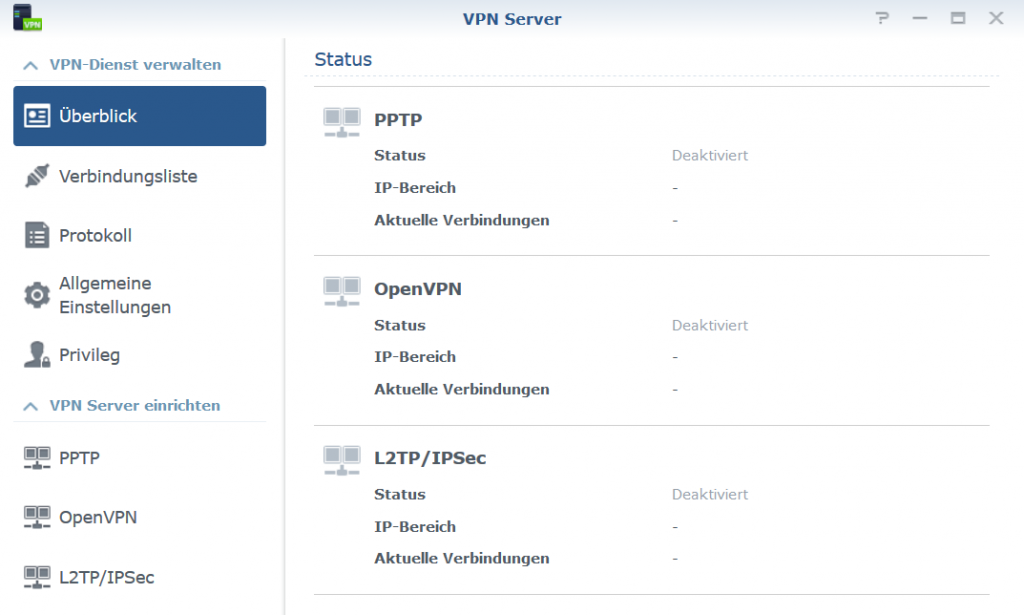Select the Privileg user privileges icon
This screenshot has height=615, width=1024.
tap(37, 355)
